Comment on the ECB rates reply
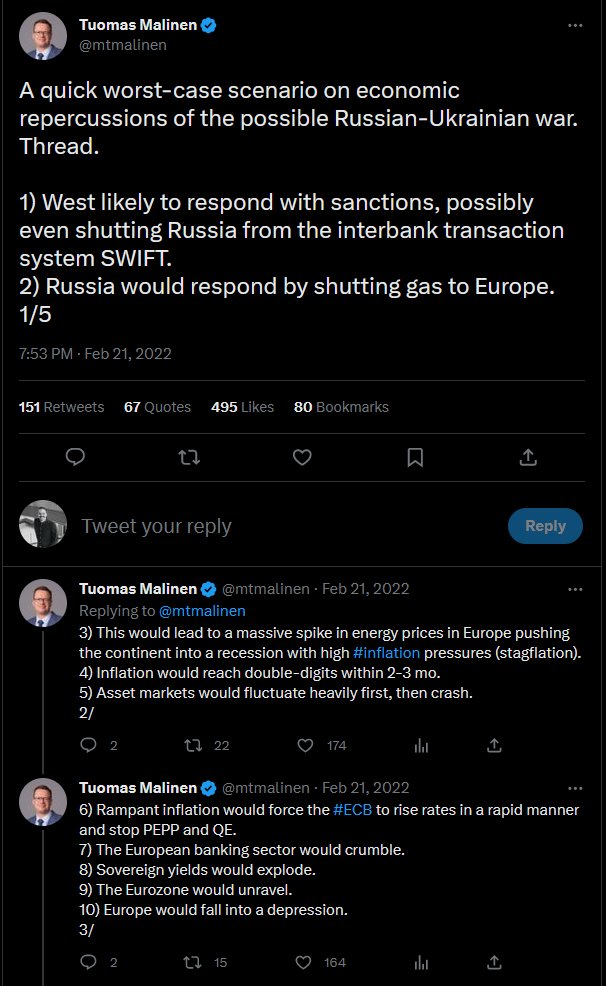Viewport: 606px width, 986px height. (88, 962)
